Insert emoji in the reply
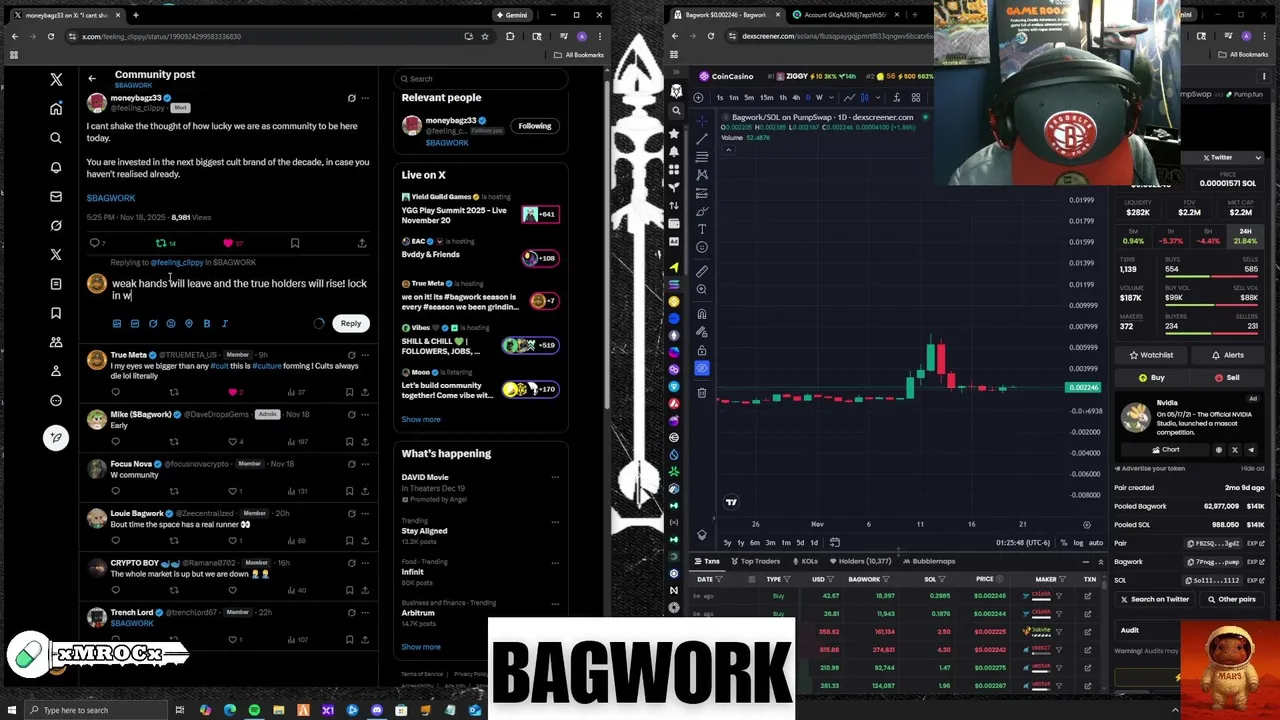 click(171, 324)
